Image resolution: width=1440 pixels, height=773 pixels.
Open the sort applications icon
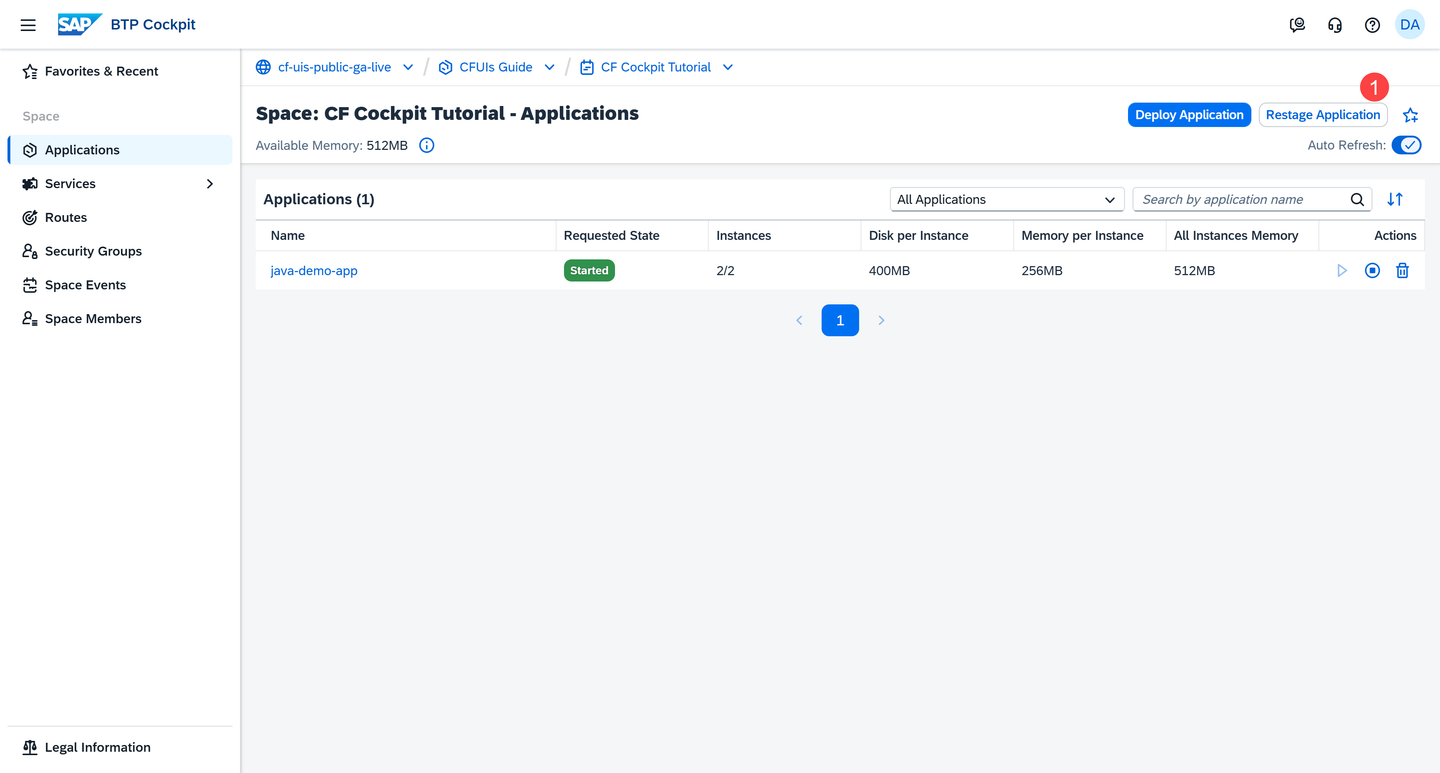1395,199
